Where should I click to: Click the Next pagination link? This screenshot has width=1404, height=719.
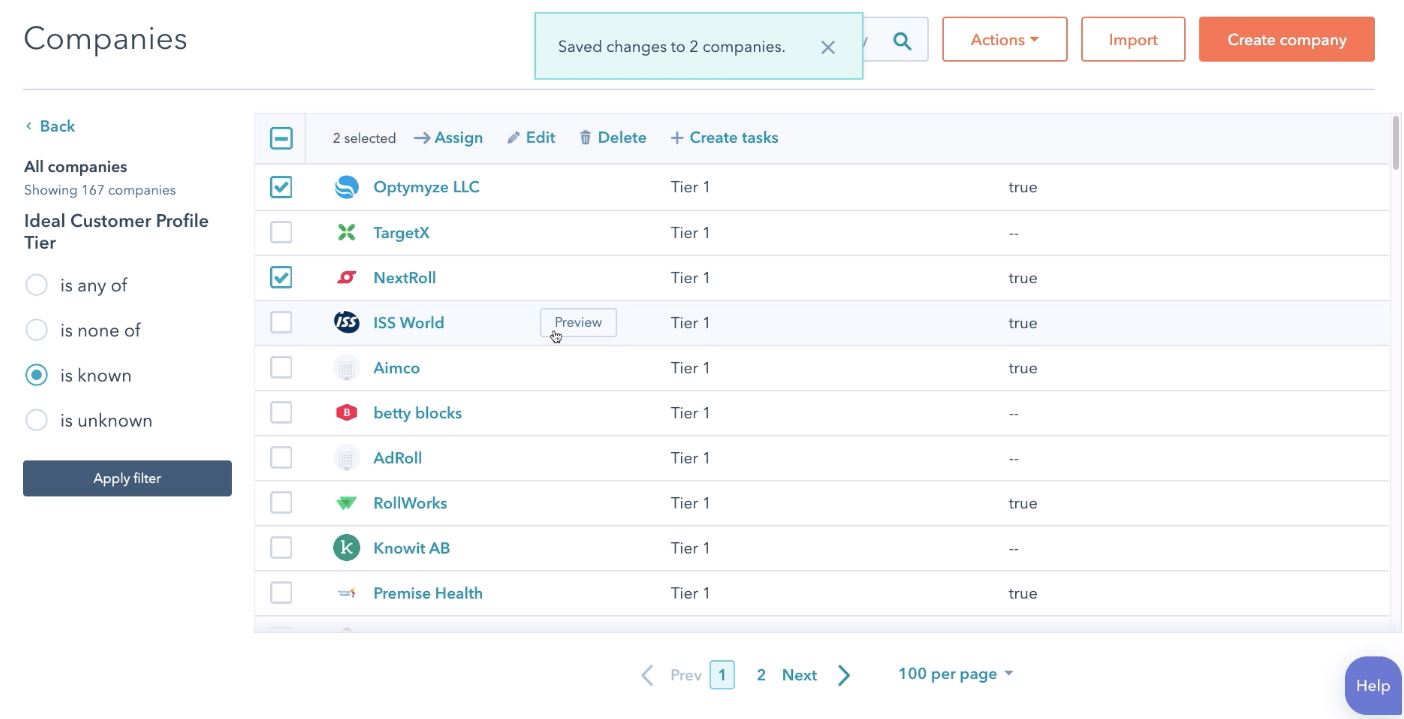[799, 675]
